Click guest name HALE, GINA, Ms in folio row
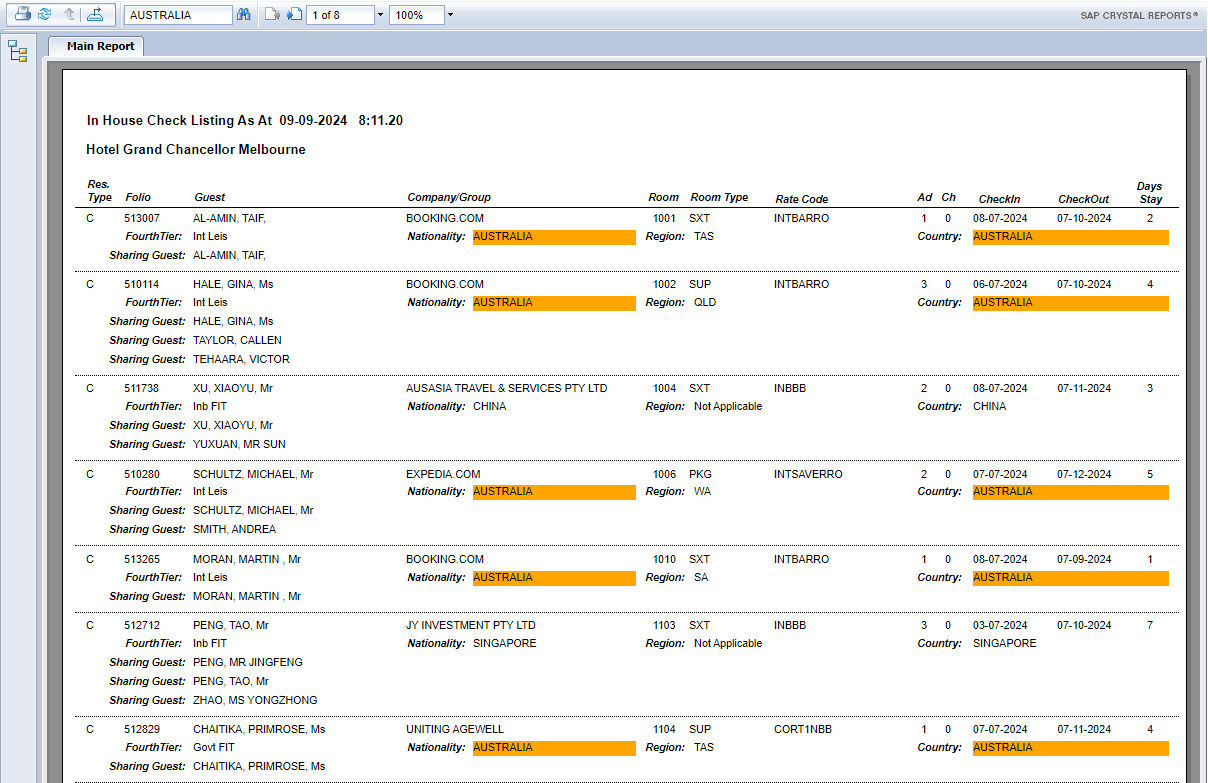1208x783 pixels. [x=233, y=284]
